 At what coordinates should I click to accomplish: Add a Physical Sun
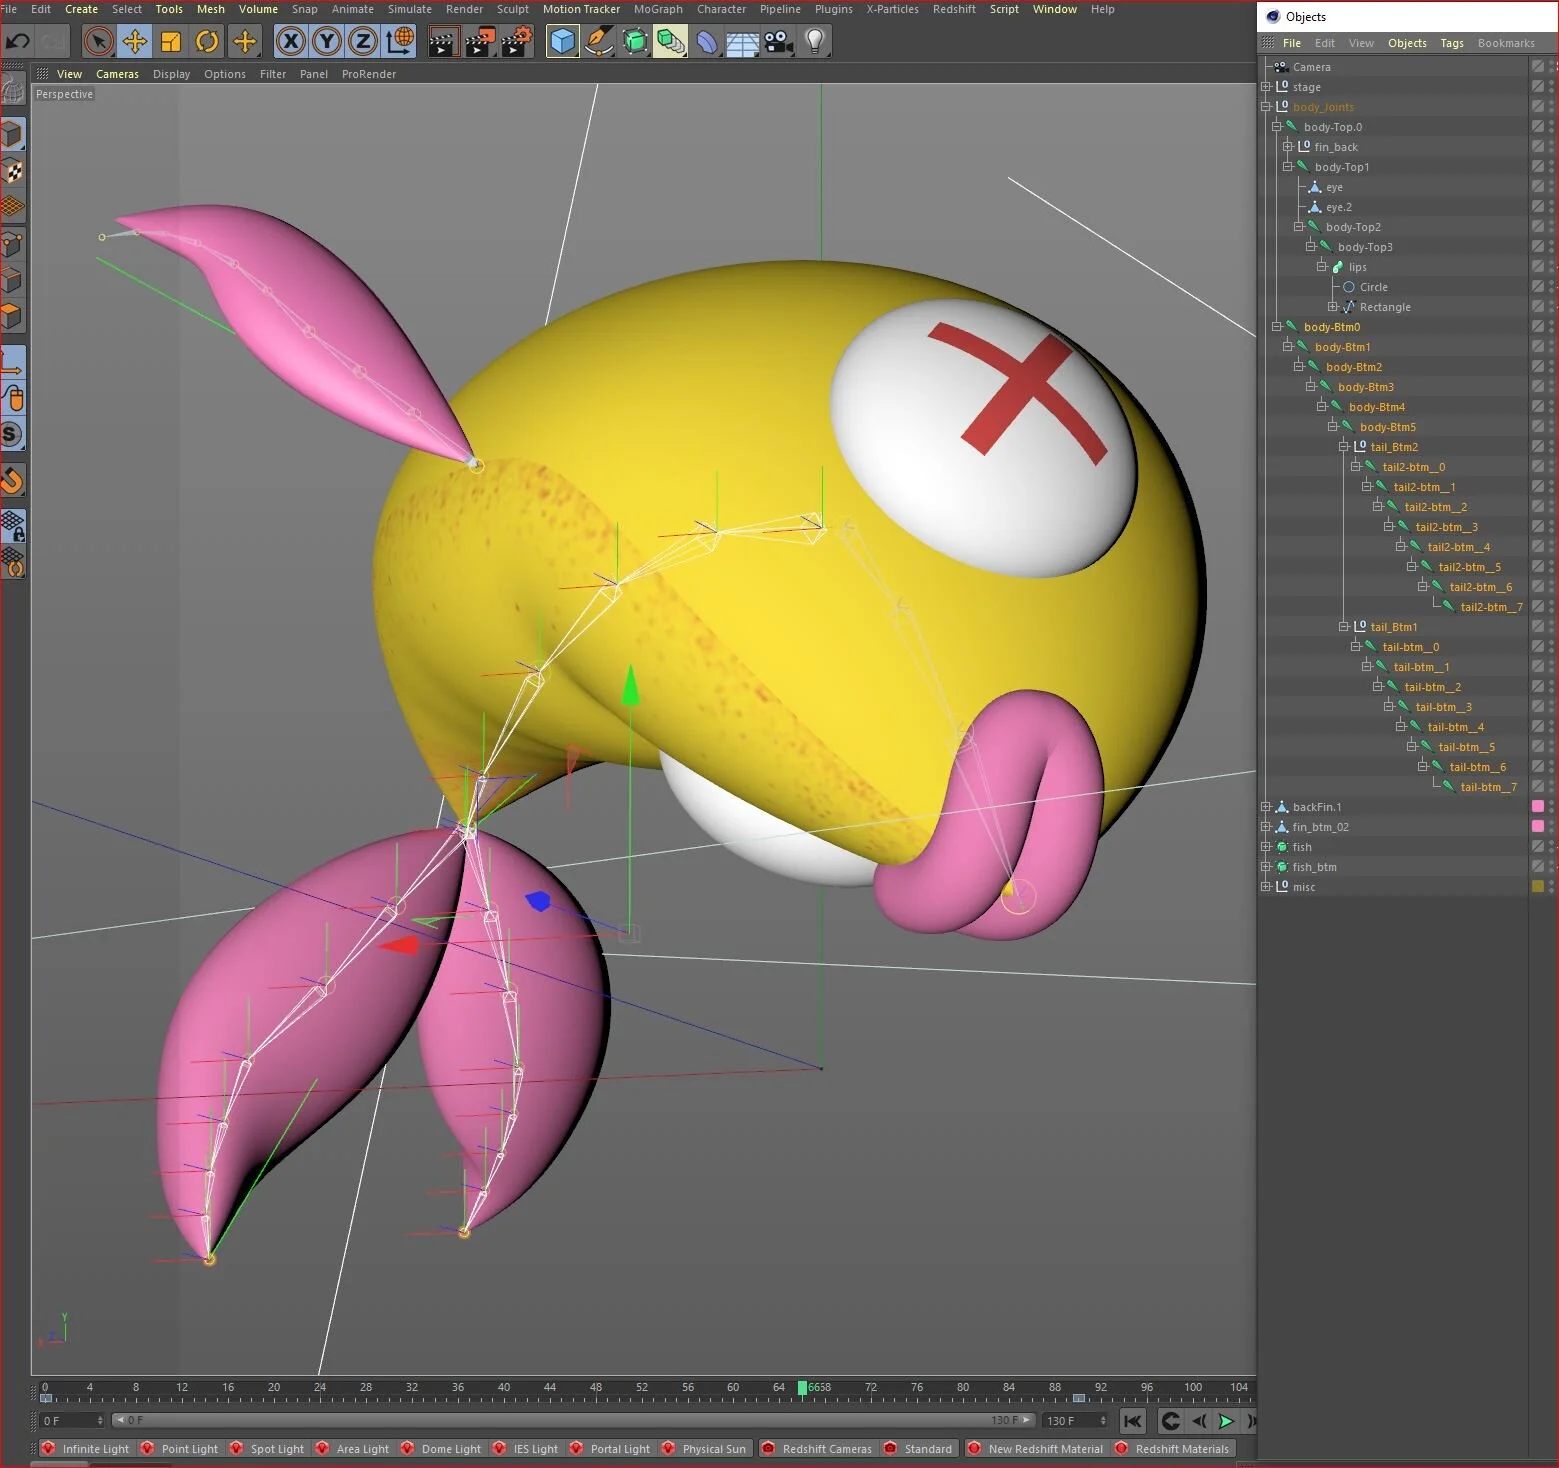pos(703,1448)
